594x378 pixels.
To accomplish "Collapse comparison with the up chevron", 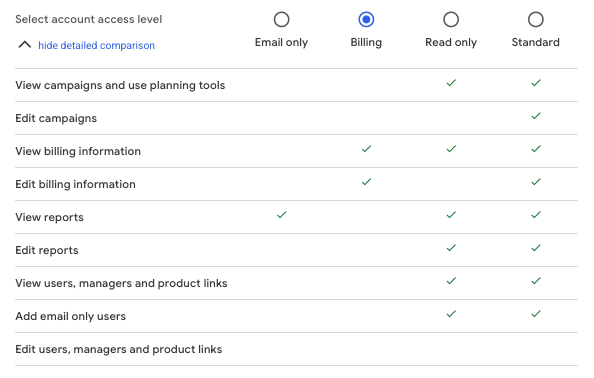I will pos(25,45).
